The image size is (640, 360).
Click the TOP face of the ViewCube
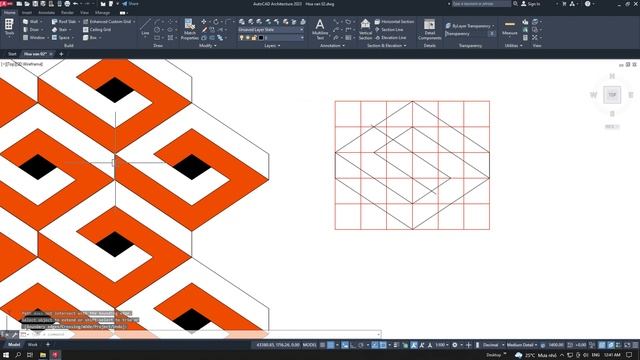612,95
